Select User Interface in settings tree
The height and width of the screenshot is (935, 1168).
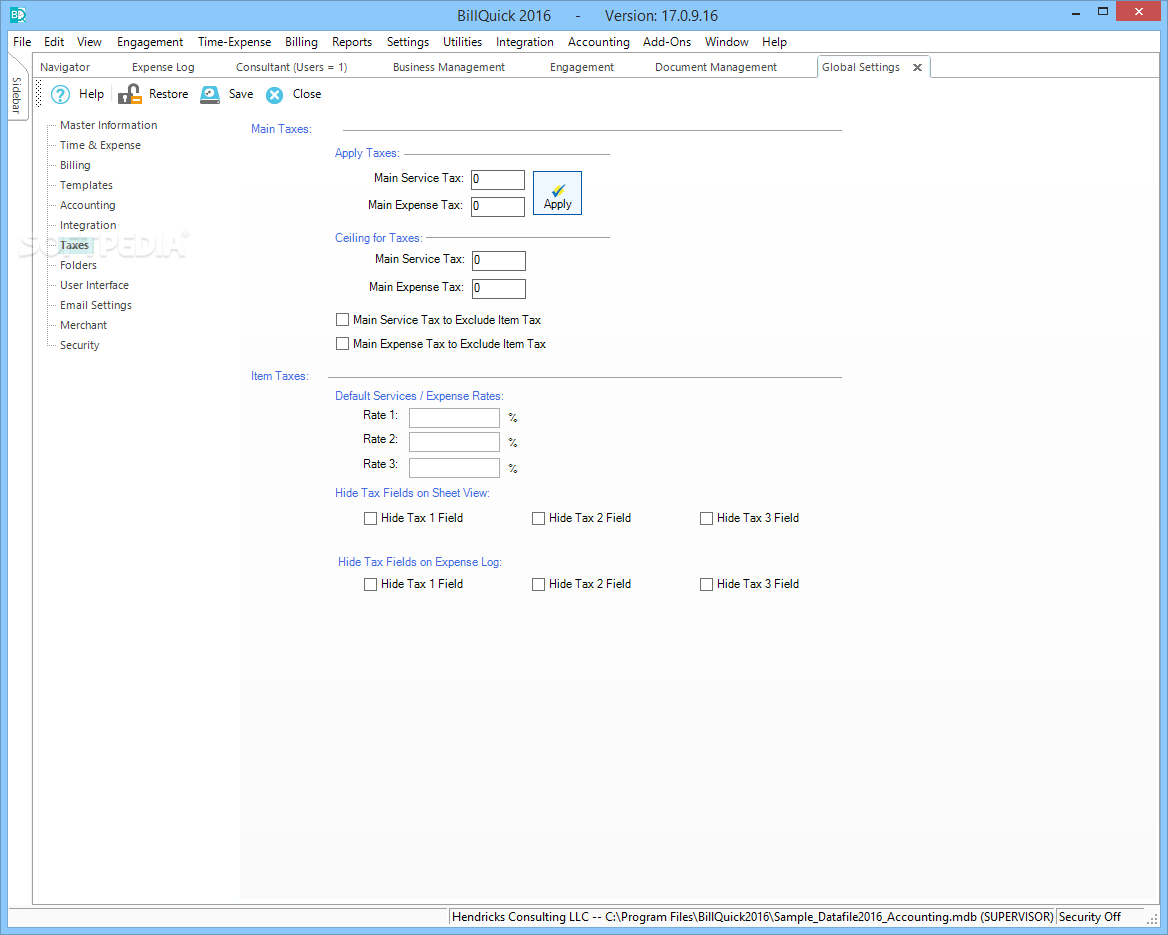[x=95, y=285]
